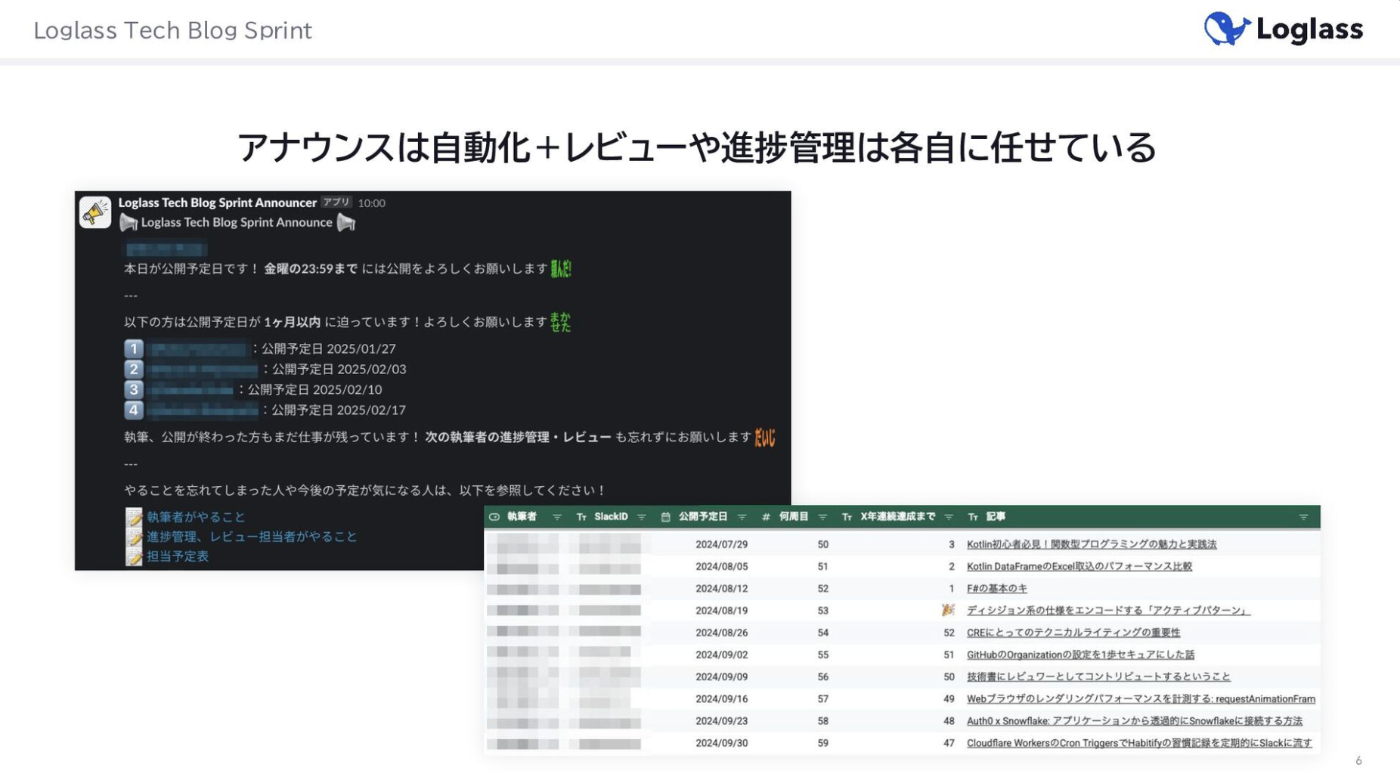Select the 何周目 cell showing 59
Viewport: 1400px width, 783px height.
(823, 743)
